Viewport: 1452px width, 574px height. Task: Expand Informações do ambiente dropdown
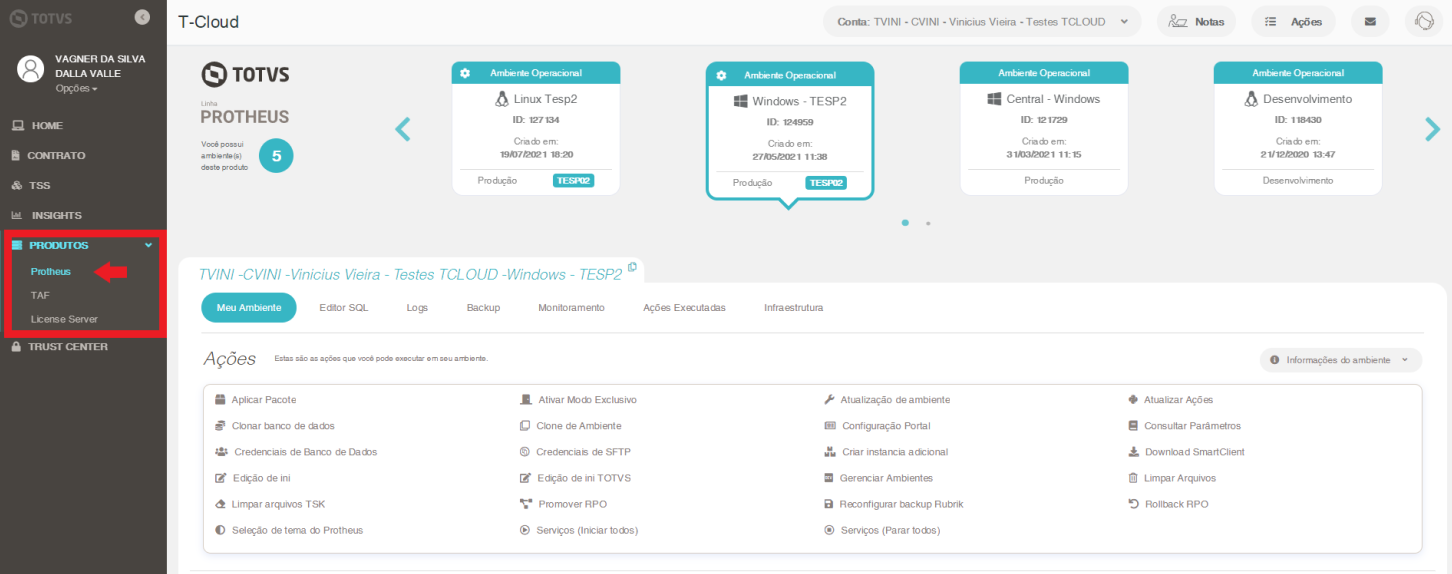1340,360
